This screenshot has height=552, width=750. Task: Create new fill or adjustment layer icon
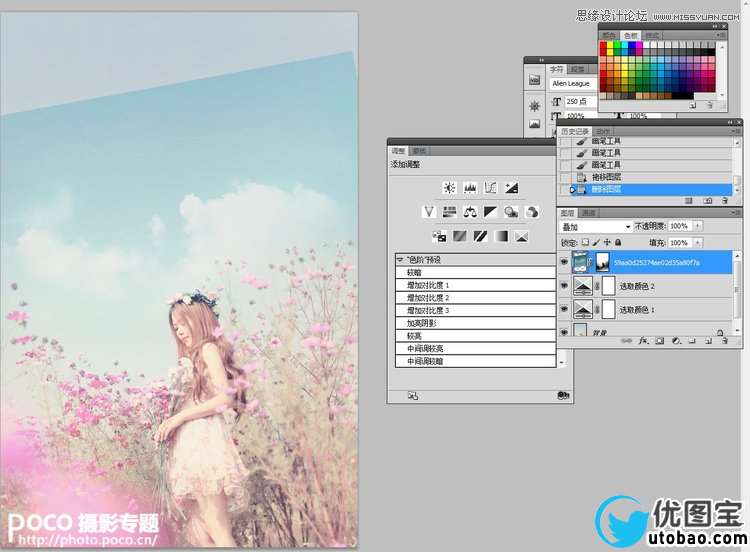(x=676, y=341)
